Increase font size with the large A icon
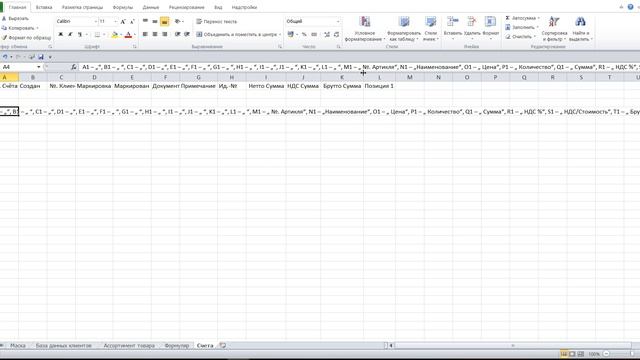Viewport: 640px width, 360px height. (123, 21)
